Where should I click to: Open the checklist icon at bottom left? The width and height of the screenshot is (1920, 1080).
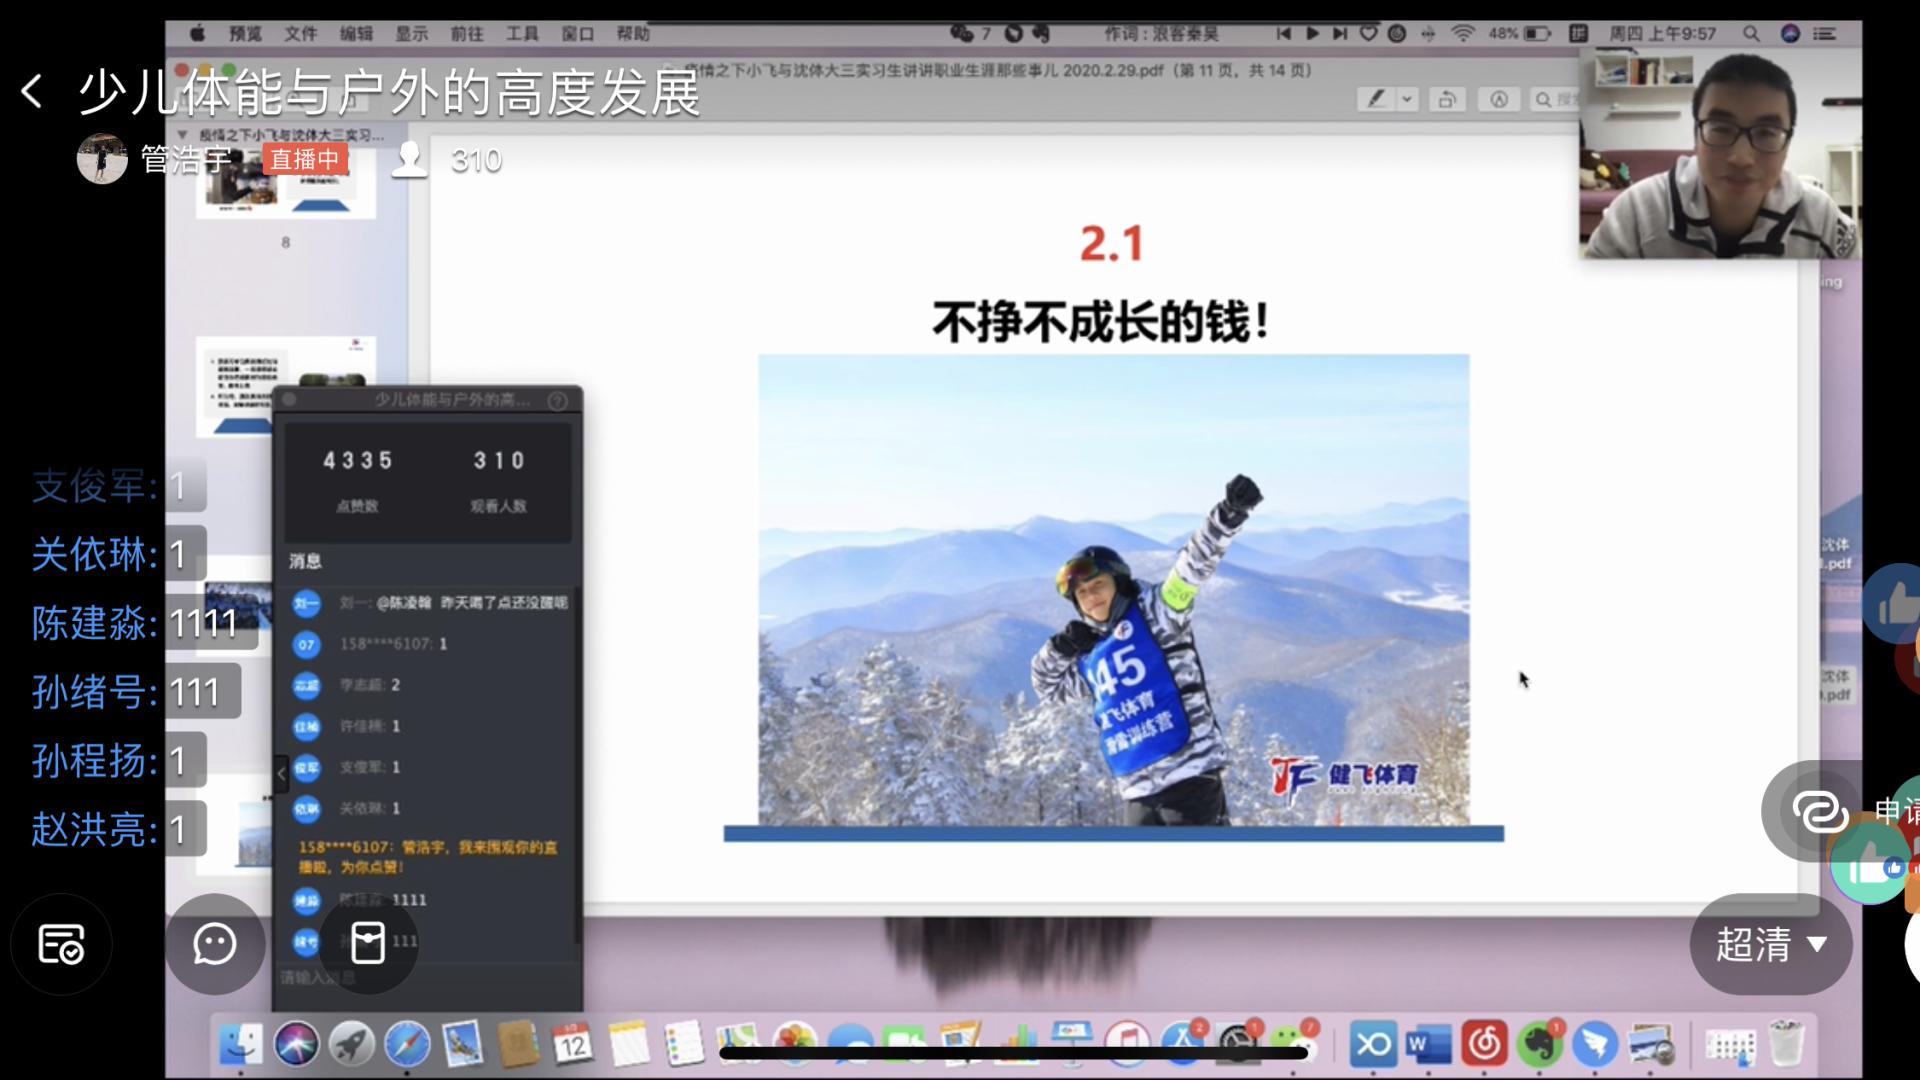pos(61,944)
